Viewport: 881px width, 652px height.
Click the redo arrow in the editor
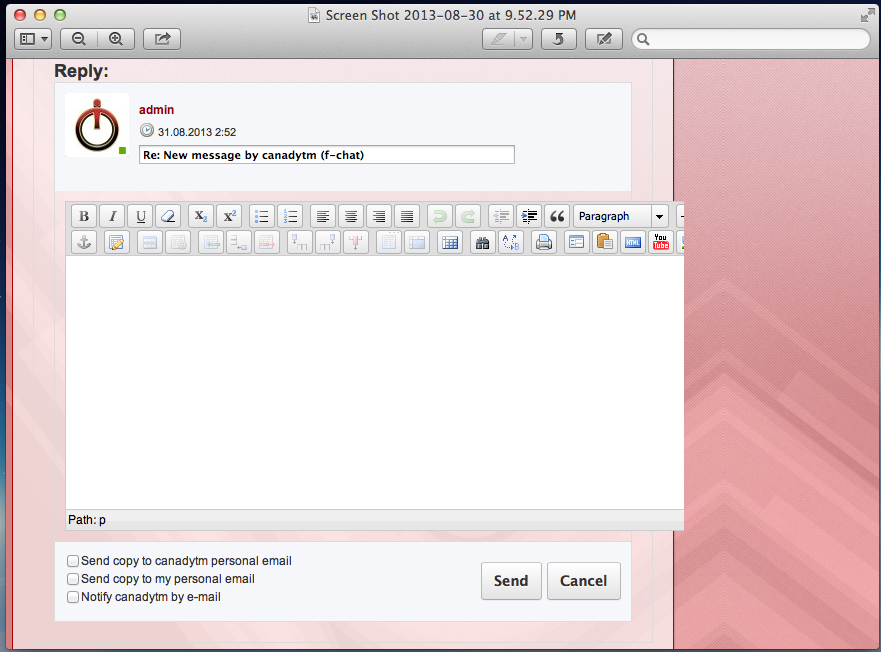pos(468,216)
